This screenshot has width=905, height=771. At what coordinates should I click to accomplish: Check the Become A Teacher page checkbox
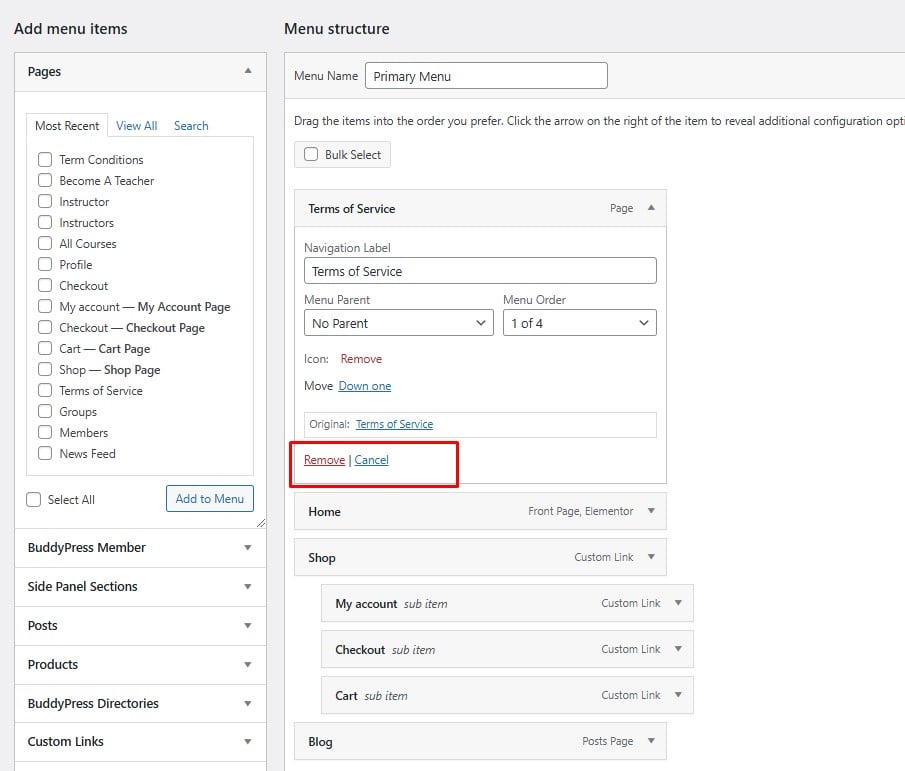[x=45, y=181]
